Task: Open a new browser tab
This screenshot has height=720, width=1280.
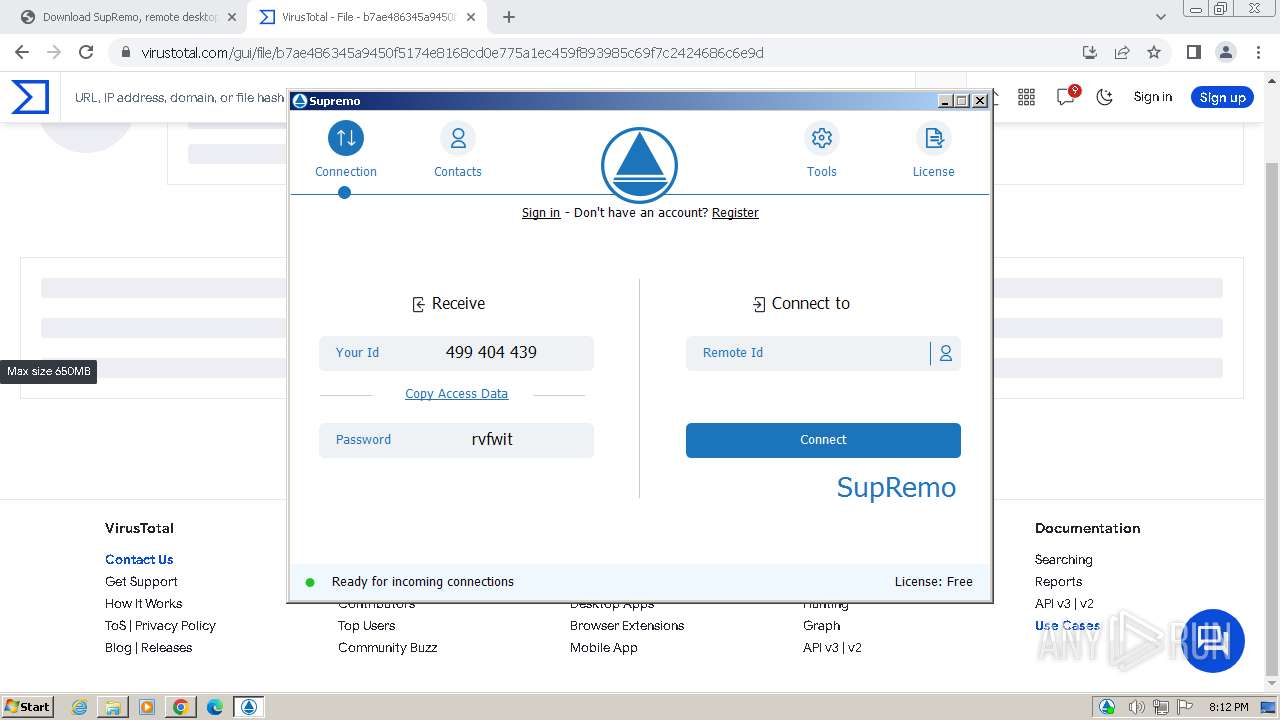Action: tap(509, 17)
